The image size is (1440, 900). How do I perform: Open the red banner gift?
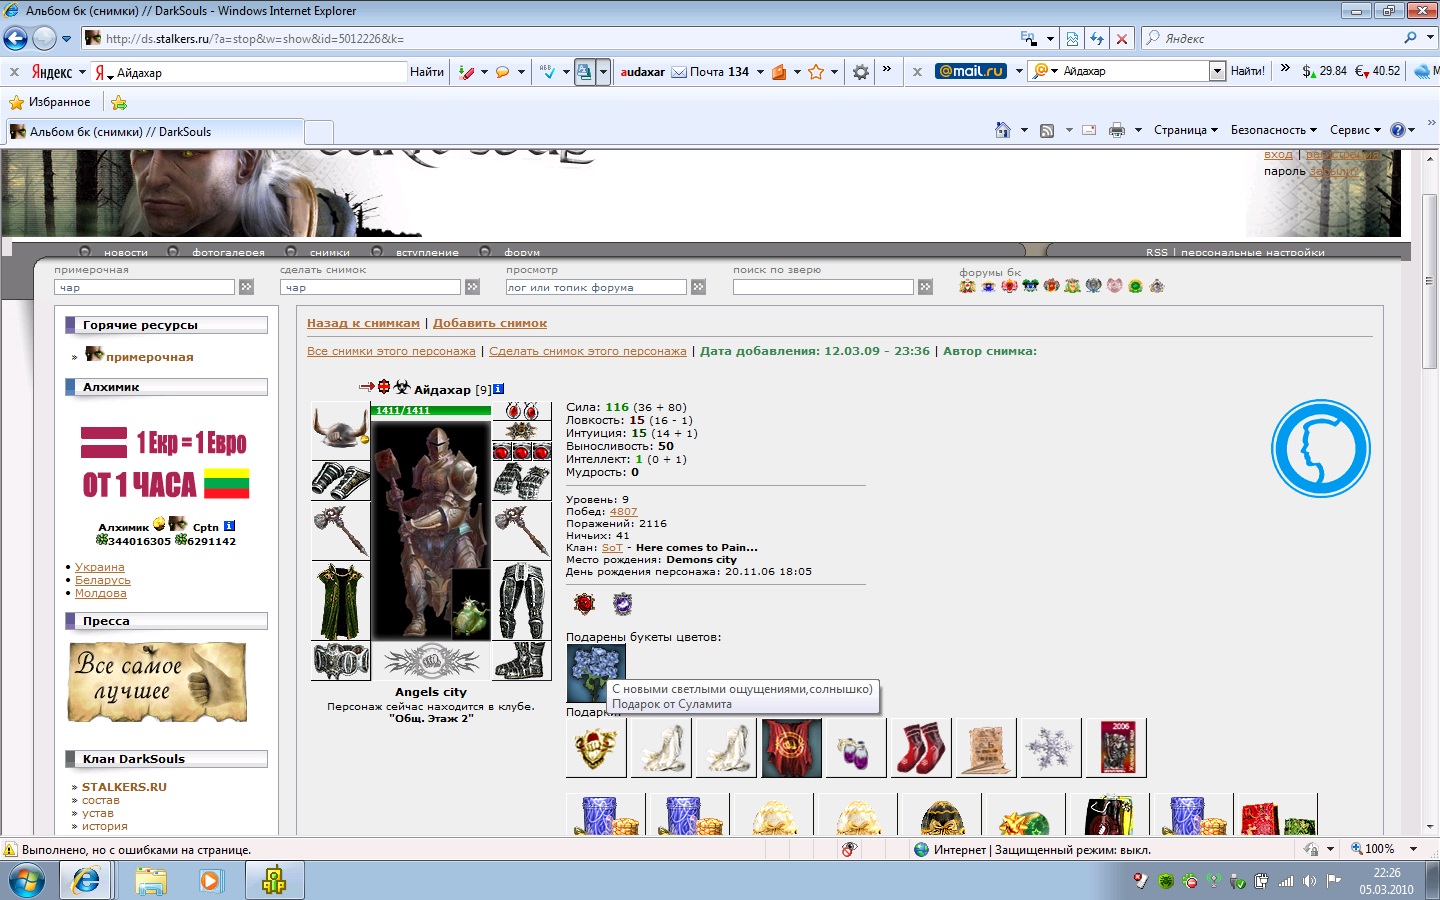(x=792, y=747)
